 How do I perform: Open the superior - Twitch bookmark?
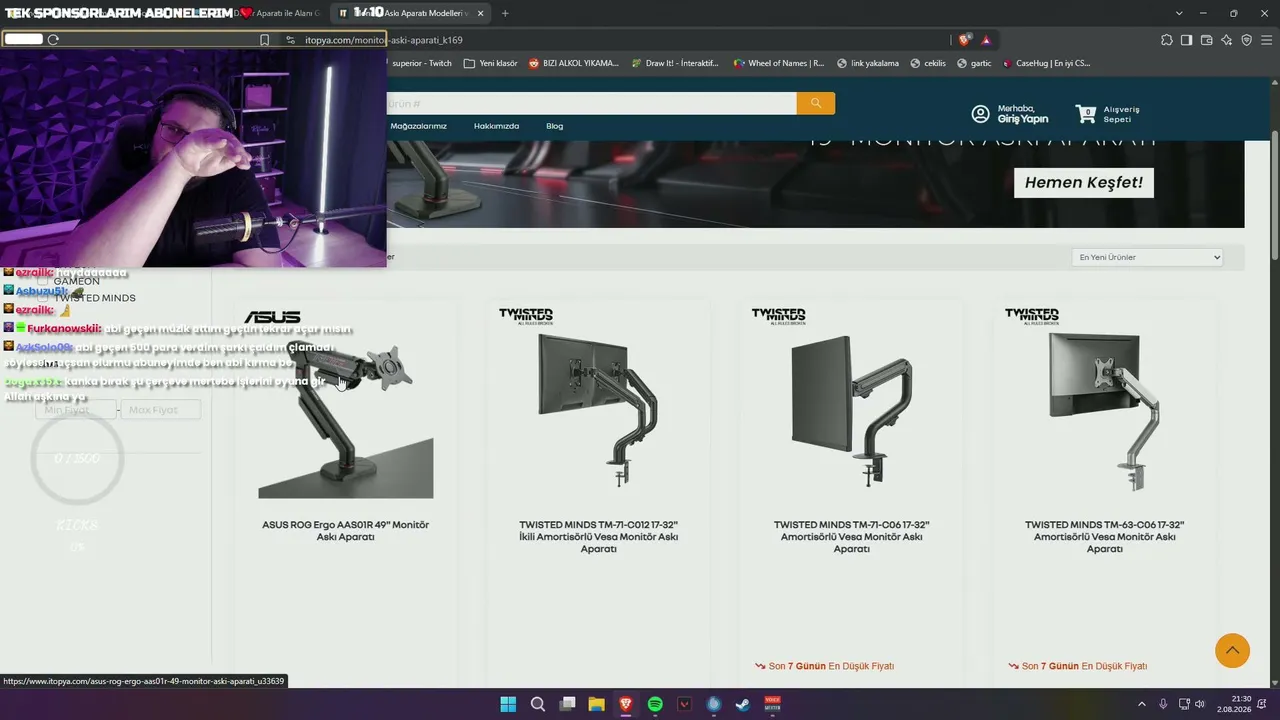(x=421, y=63)
